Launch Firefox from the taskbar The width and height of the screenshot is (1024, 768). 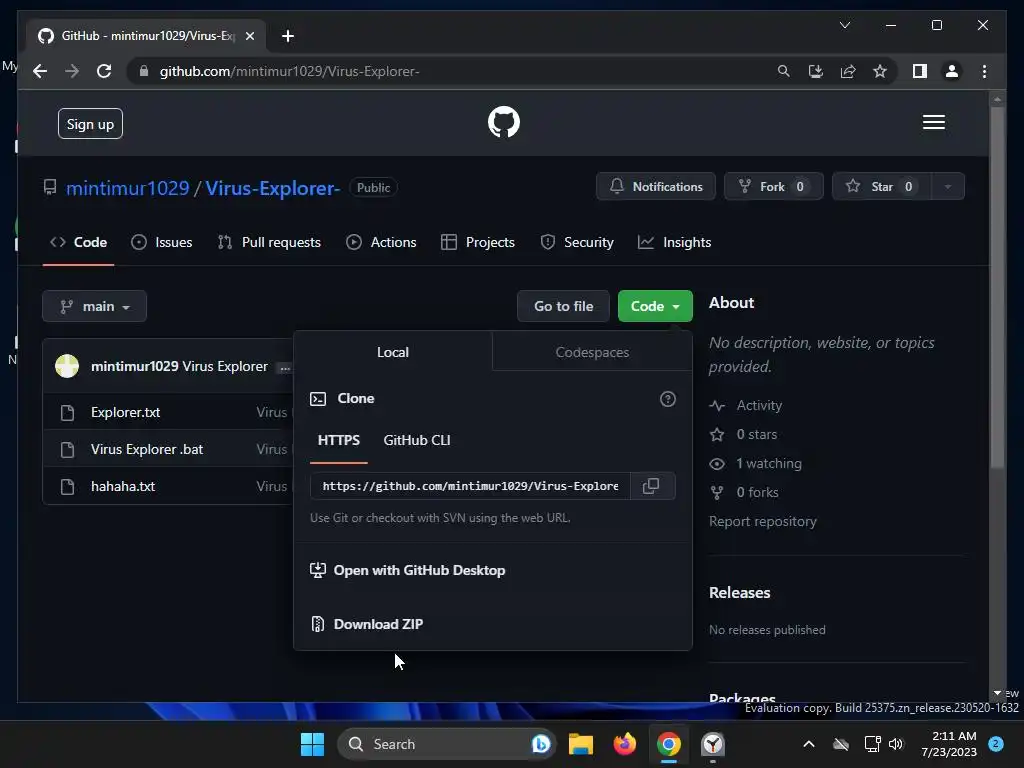point(625,744)
